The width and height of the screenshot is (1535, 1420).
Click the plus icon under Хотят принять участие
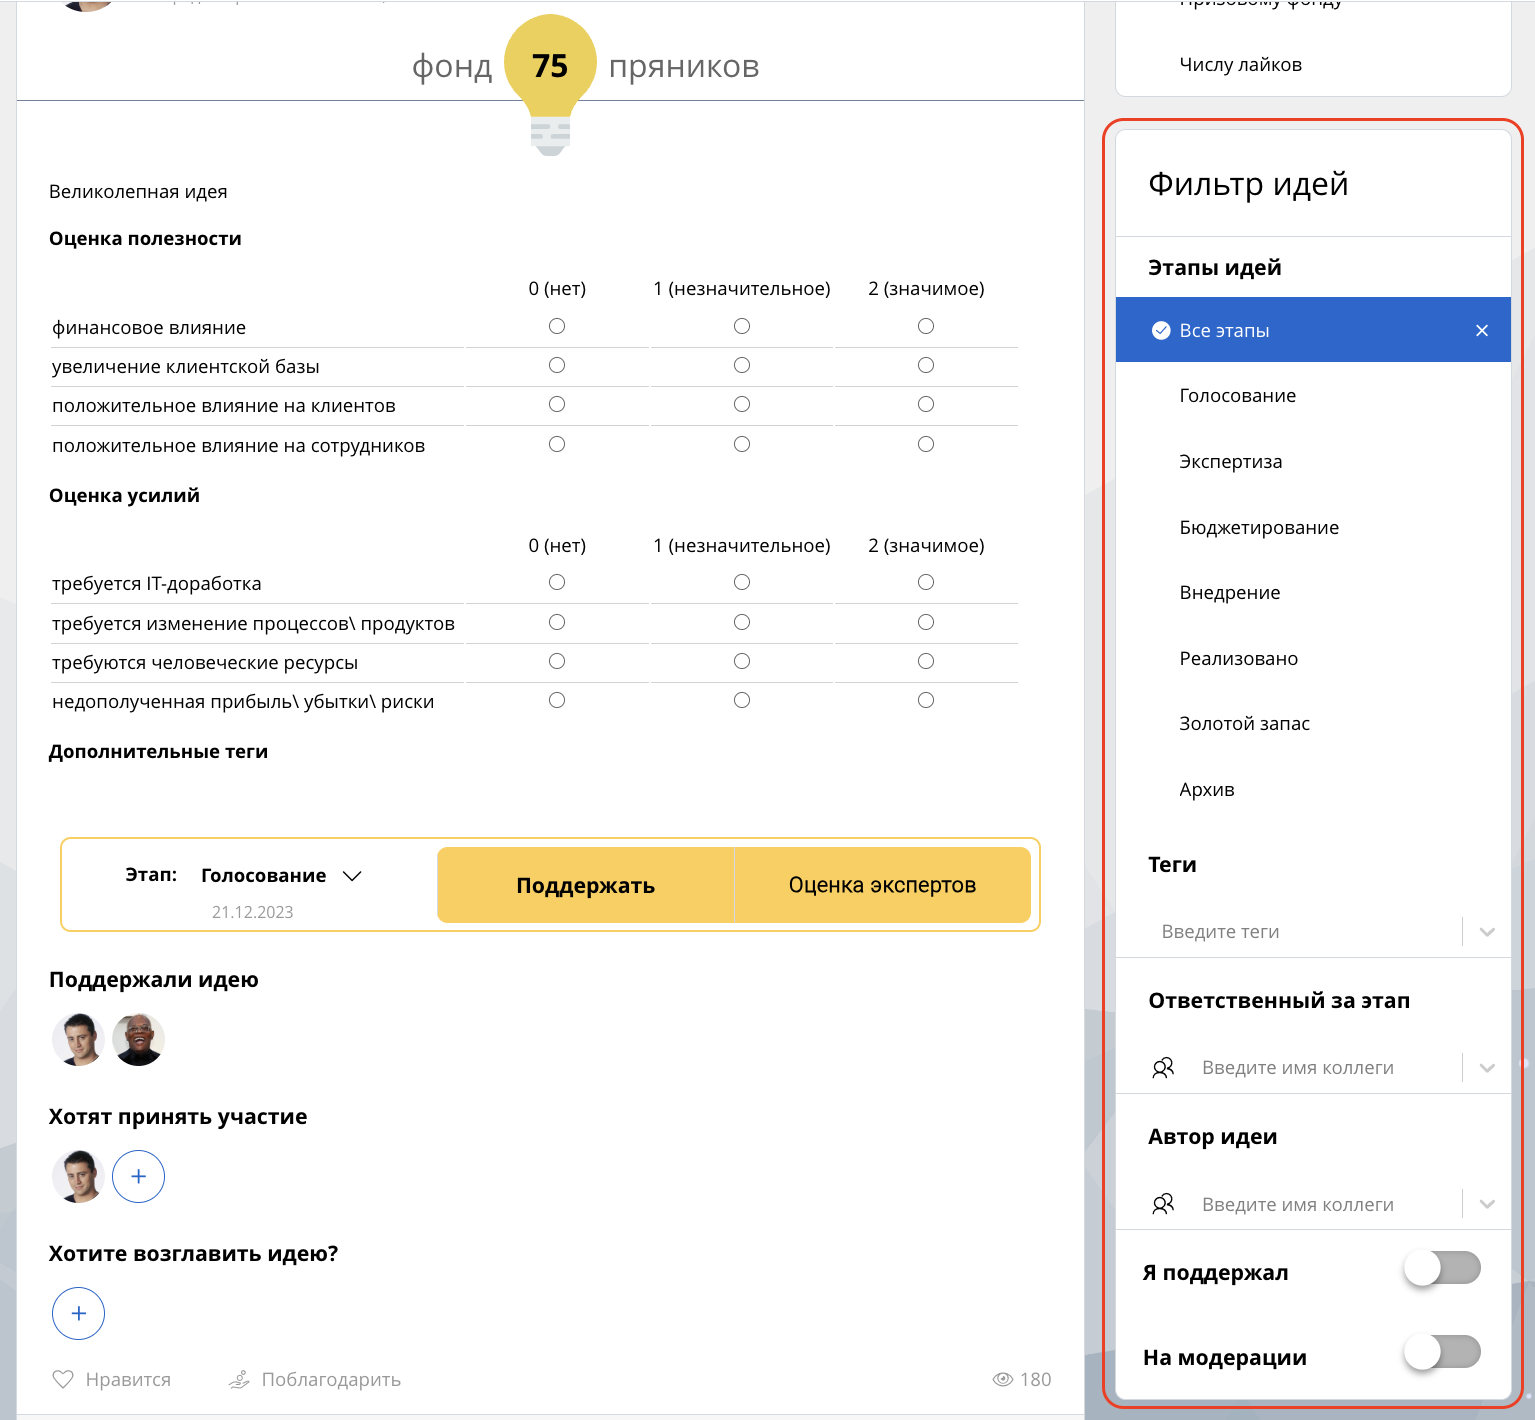pyautogui.click(x=138, y=1176)
